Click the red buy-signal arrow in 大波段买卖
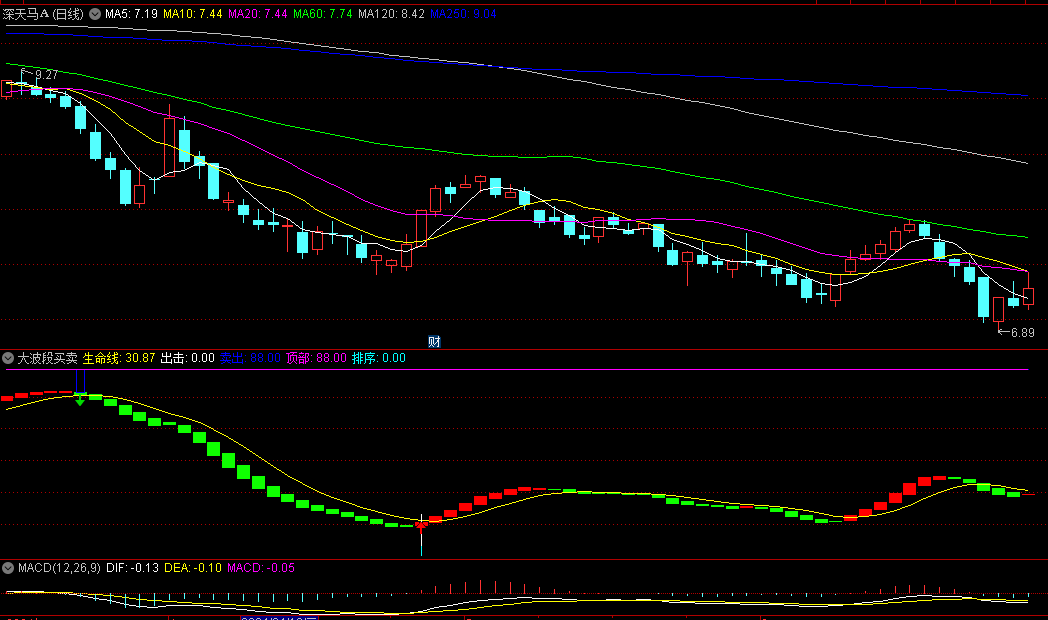This screenshot has height=620, width=1048. [421, 526]
